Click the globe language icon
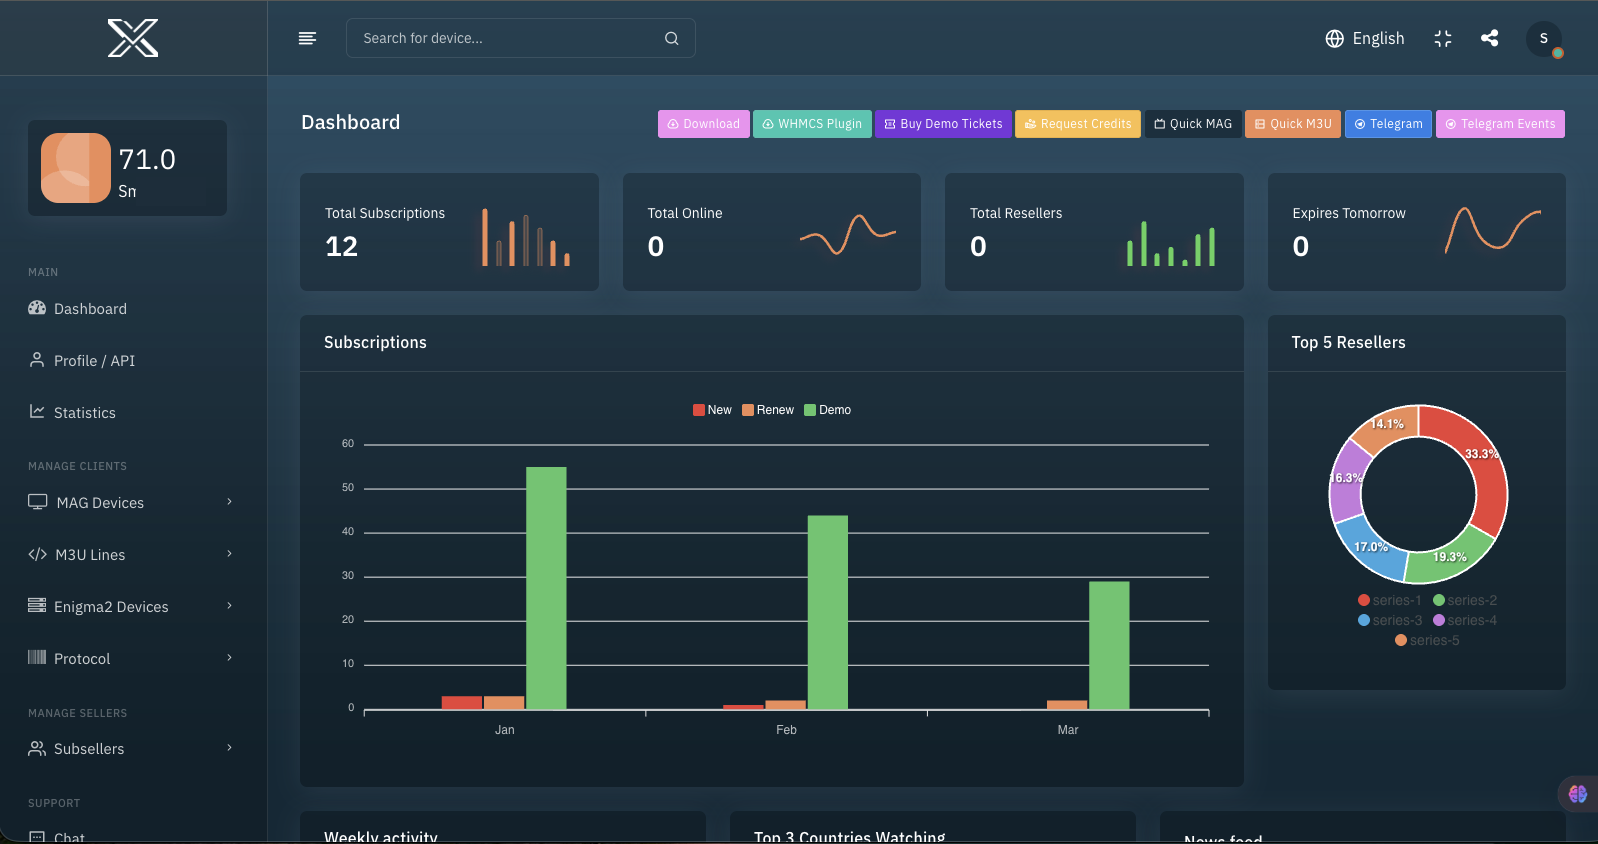Image resolution: width=1598 pixels, height=844 pixels. tap(1334, 38)
